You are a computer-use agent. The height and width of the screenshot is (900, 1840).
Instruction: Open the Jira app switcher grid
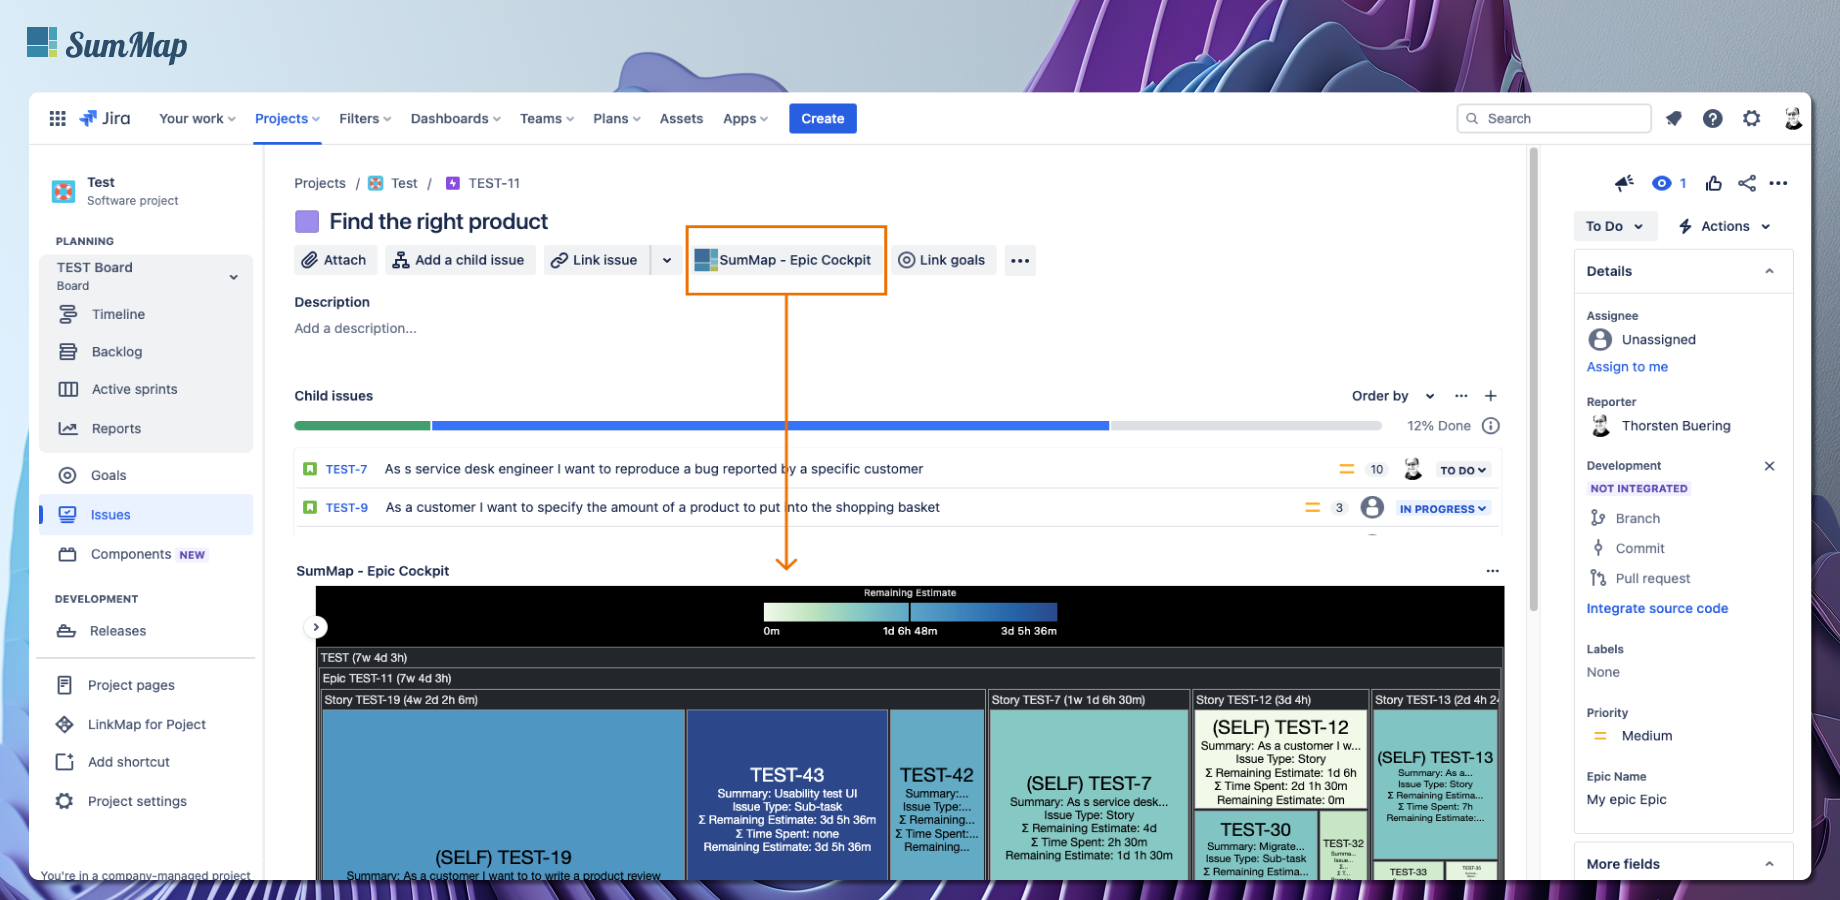(58, 118)
